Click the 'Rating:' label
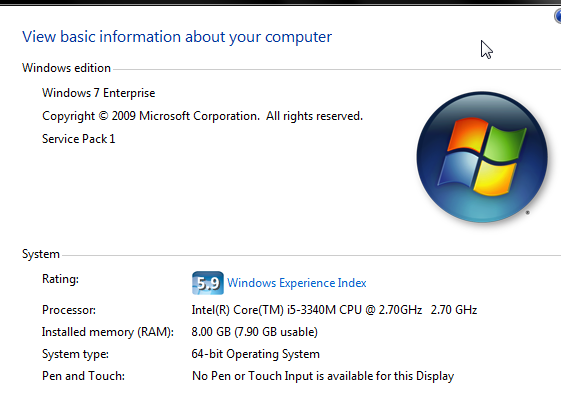Screen dimensions: 561x393 [60, 279]
